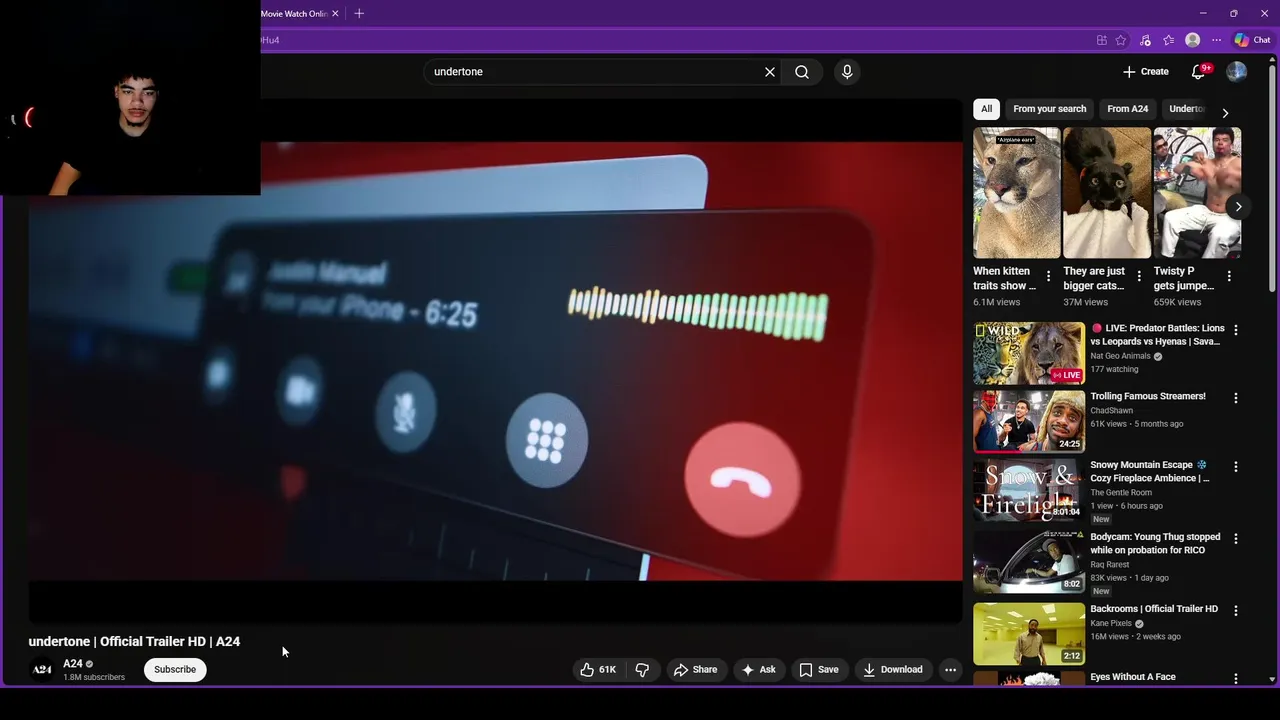Click the Nat Geo Animals channel name

click(x=1121, y=356)
